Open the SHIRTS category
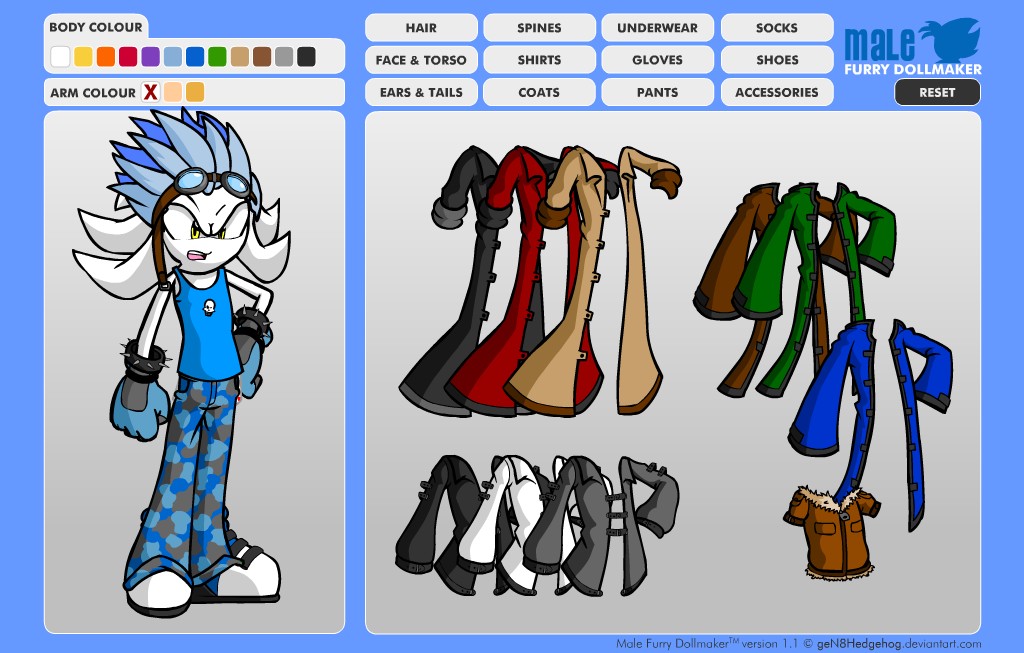The image size is (1024, 653). pyautogui.click(x=539, y=60)
